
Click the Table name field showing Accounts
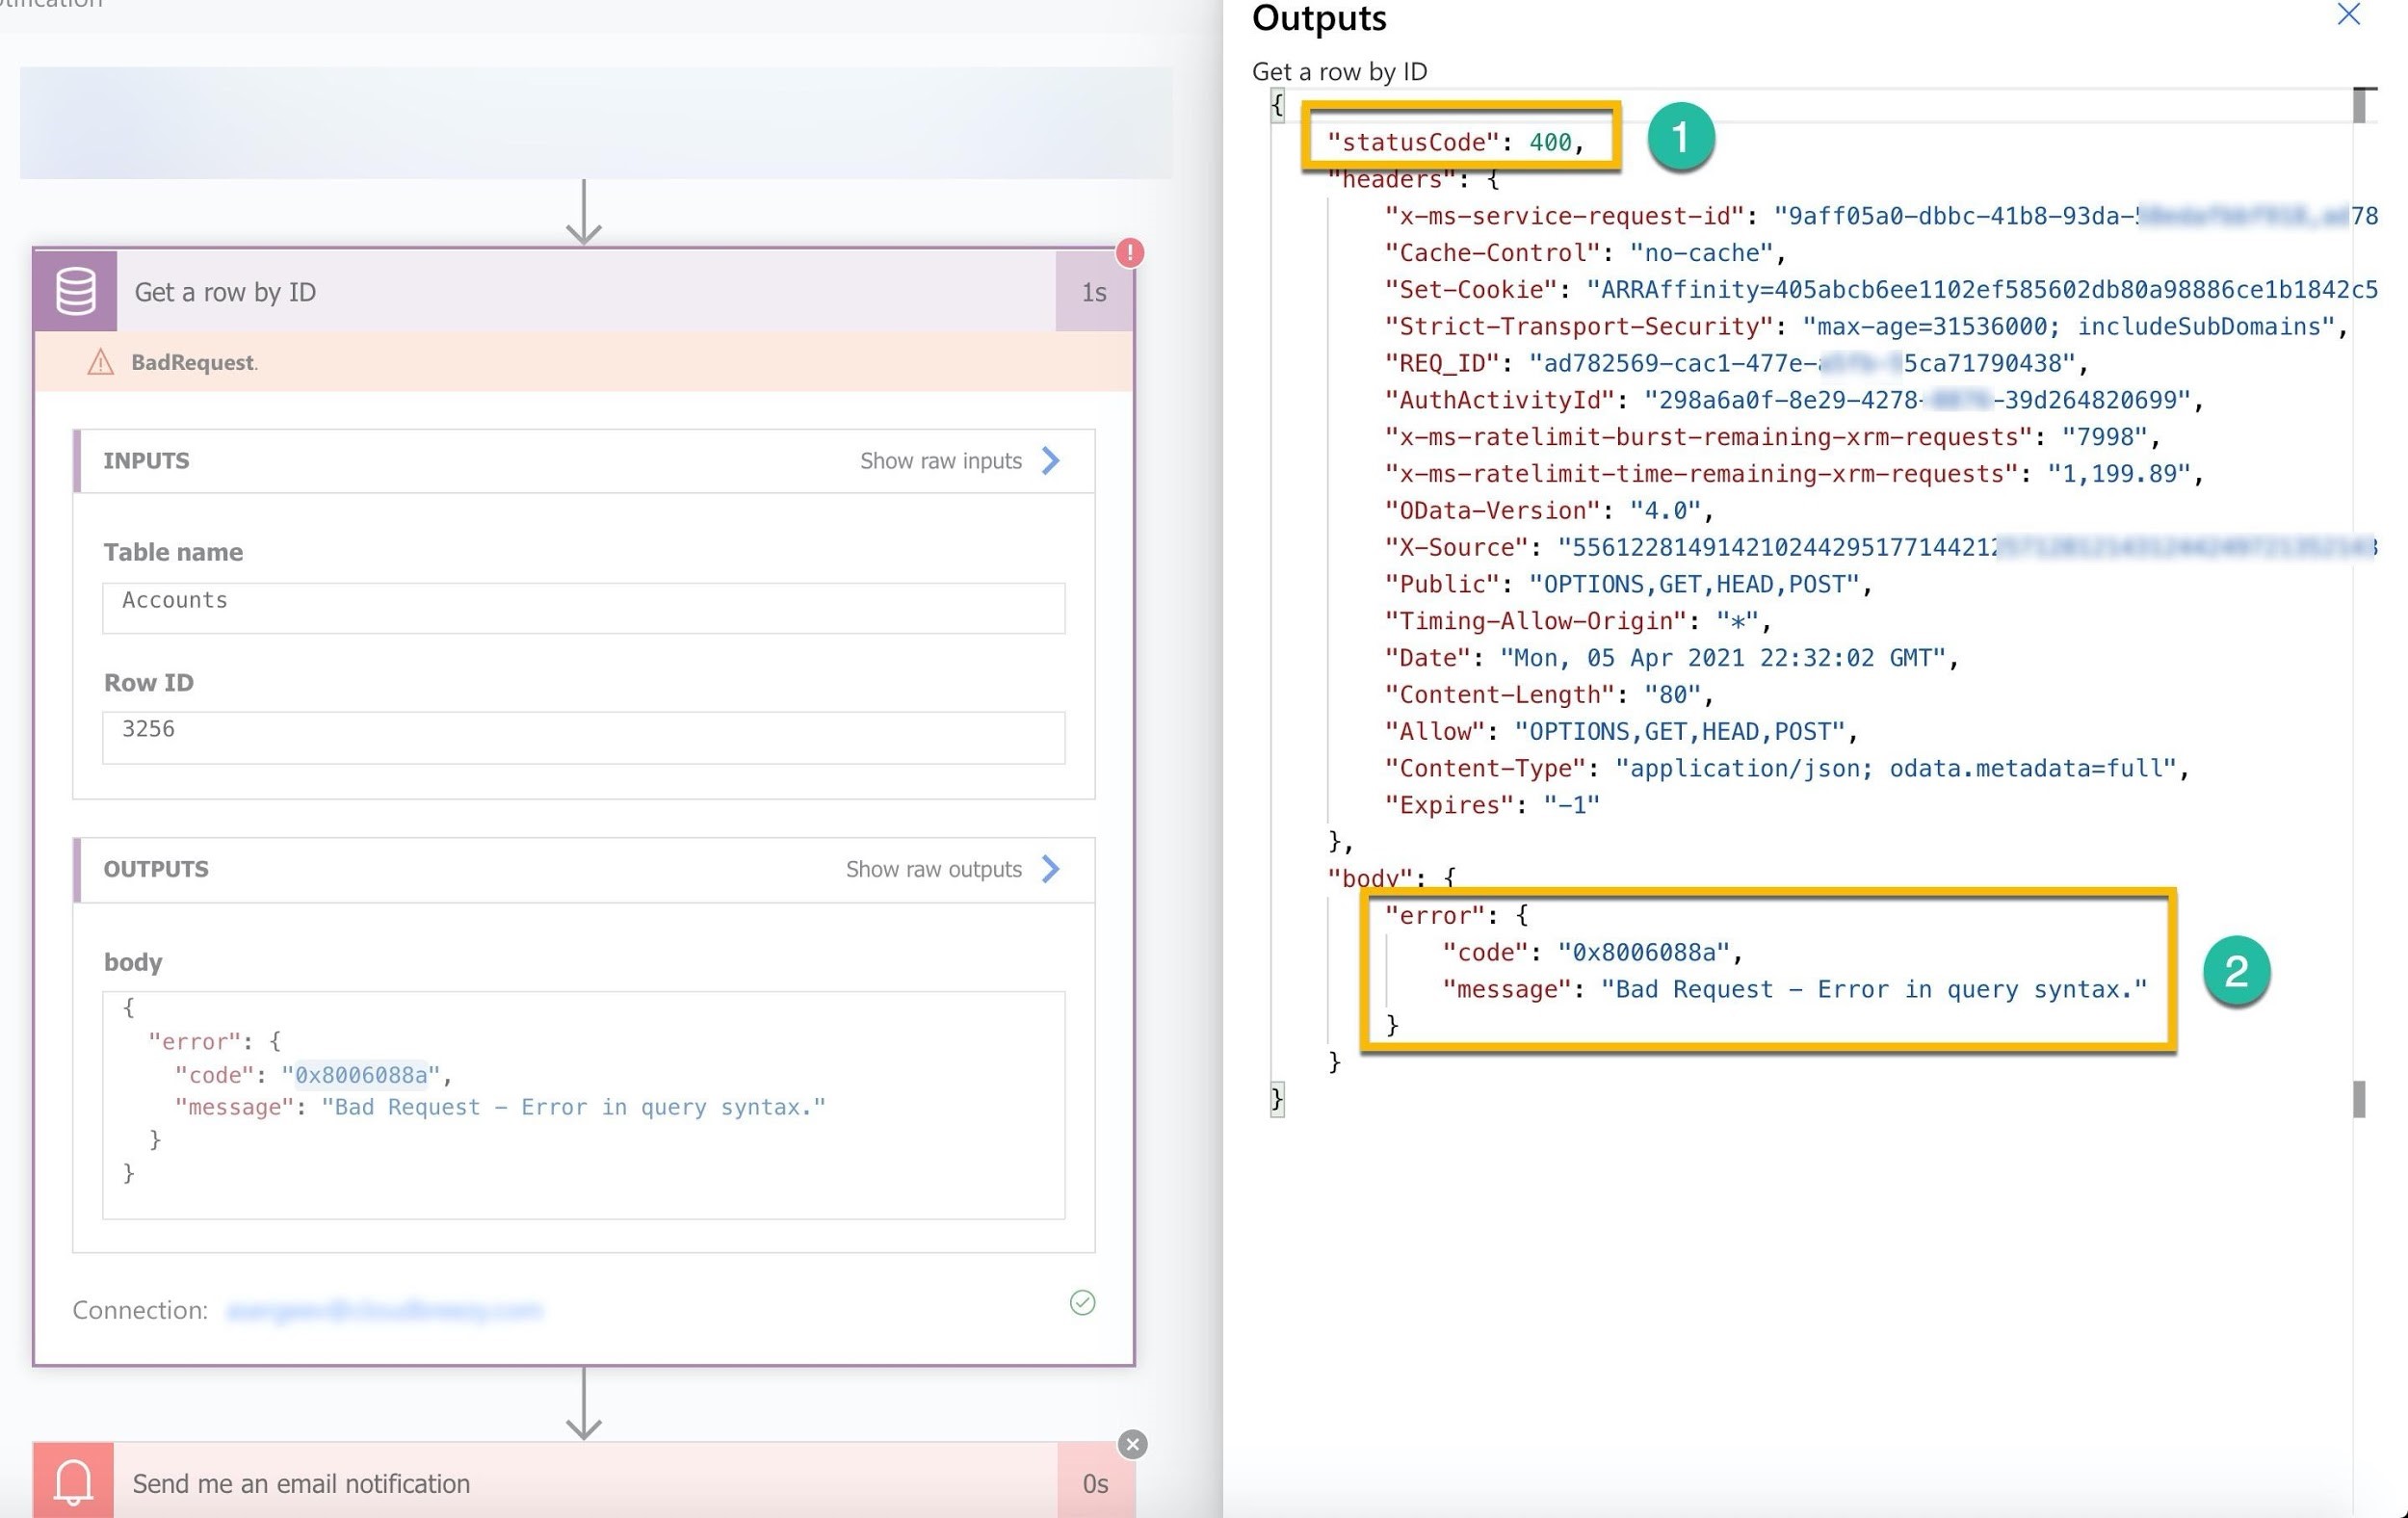click(584, 608)
